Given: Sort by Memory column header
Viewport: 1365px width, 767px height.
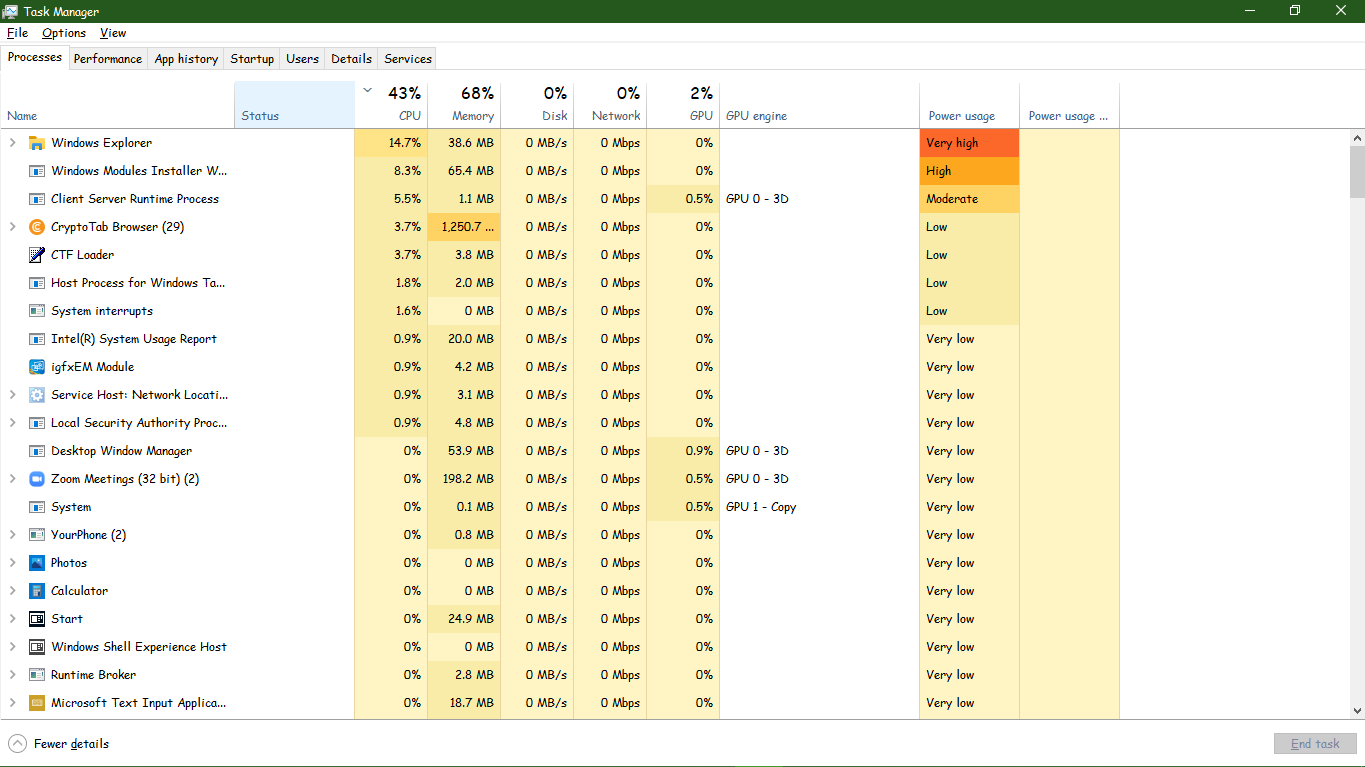Looking at the screenshot, I should pos(464,105).
